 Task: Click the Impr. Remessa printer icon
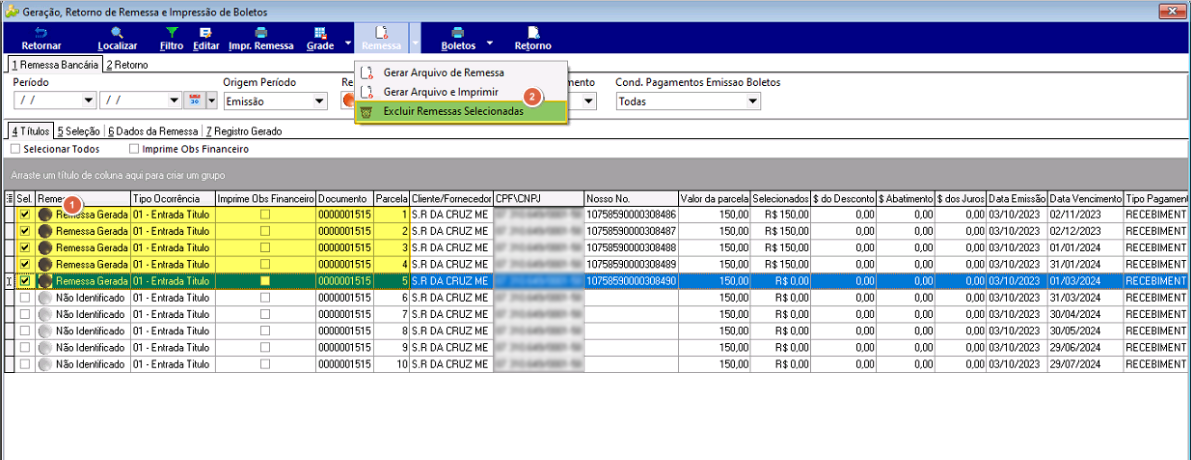click(x=261, y=33)
